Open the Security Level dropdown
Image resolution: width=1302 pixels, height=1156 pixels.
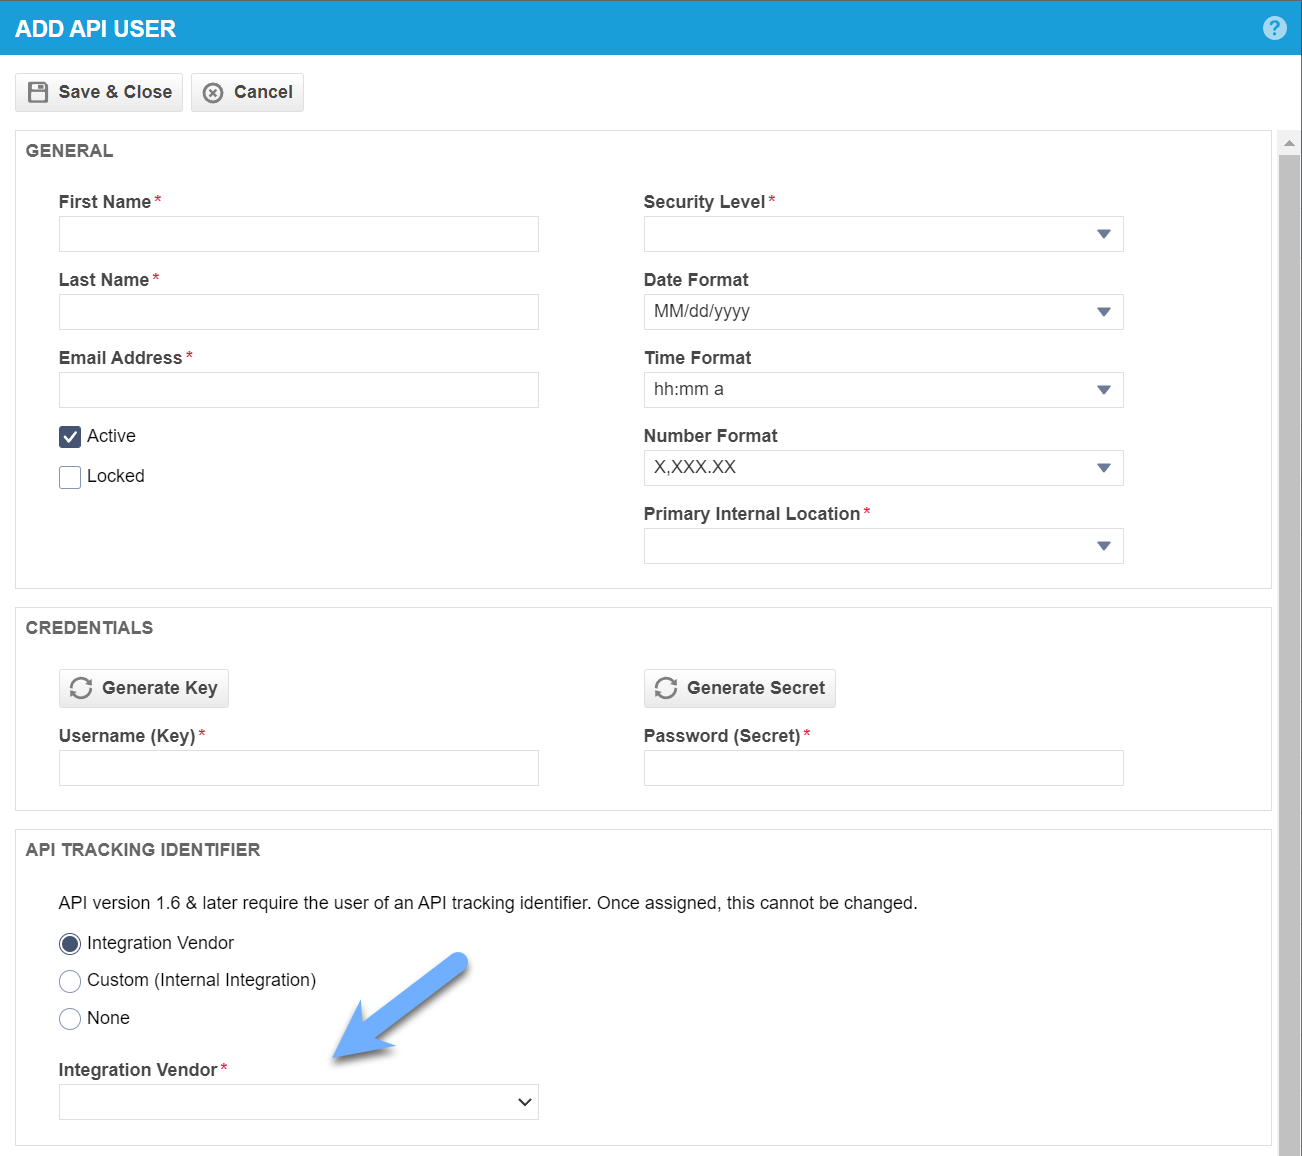pyautogui.click(x=1103, y=234)
